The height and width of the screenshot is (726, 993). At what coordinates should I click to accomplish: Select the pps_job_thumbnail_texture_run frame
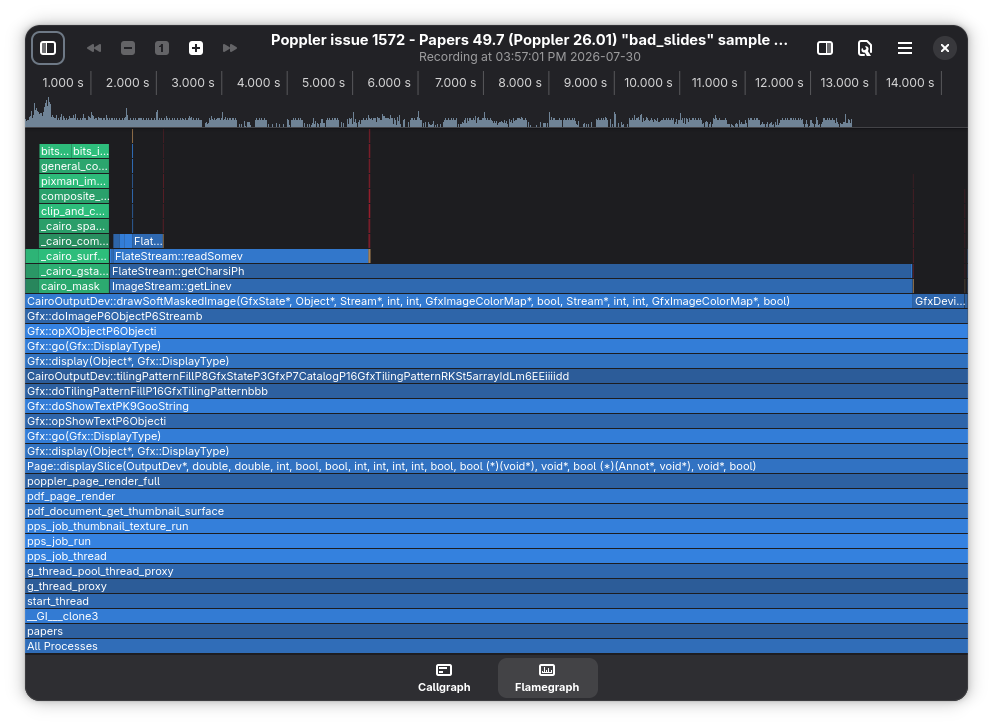click(x=496, y=526)
